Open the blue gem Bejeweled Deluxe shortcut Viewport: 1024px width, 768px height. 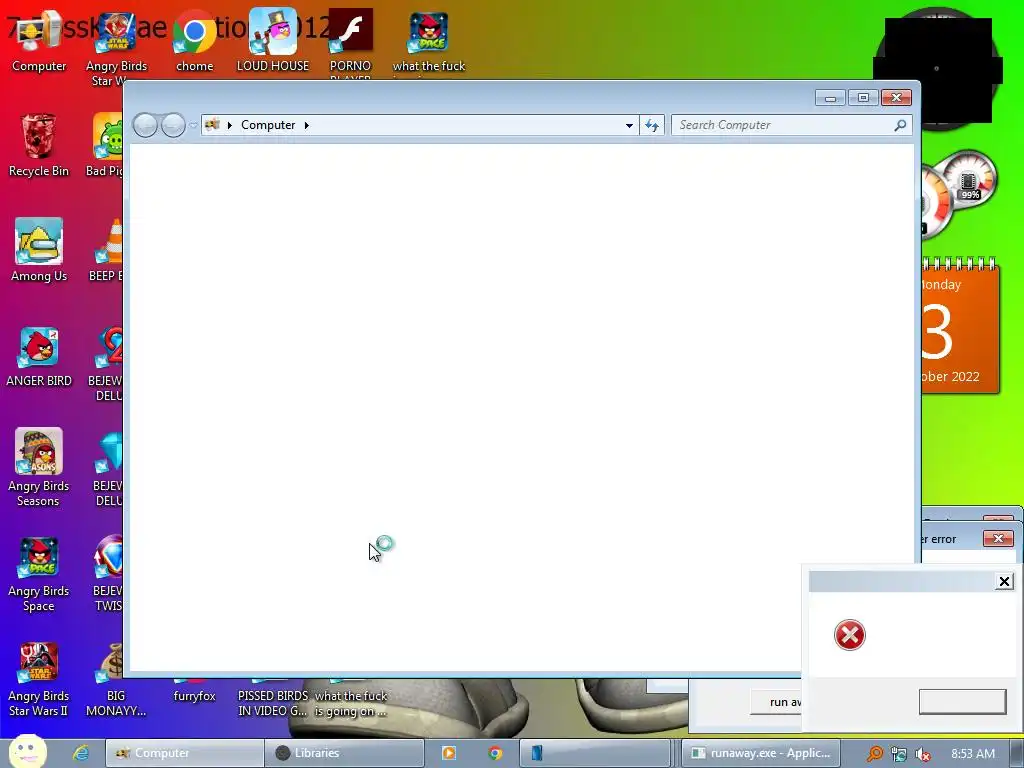coord(109,467)
